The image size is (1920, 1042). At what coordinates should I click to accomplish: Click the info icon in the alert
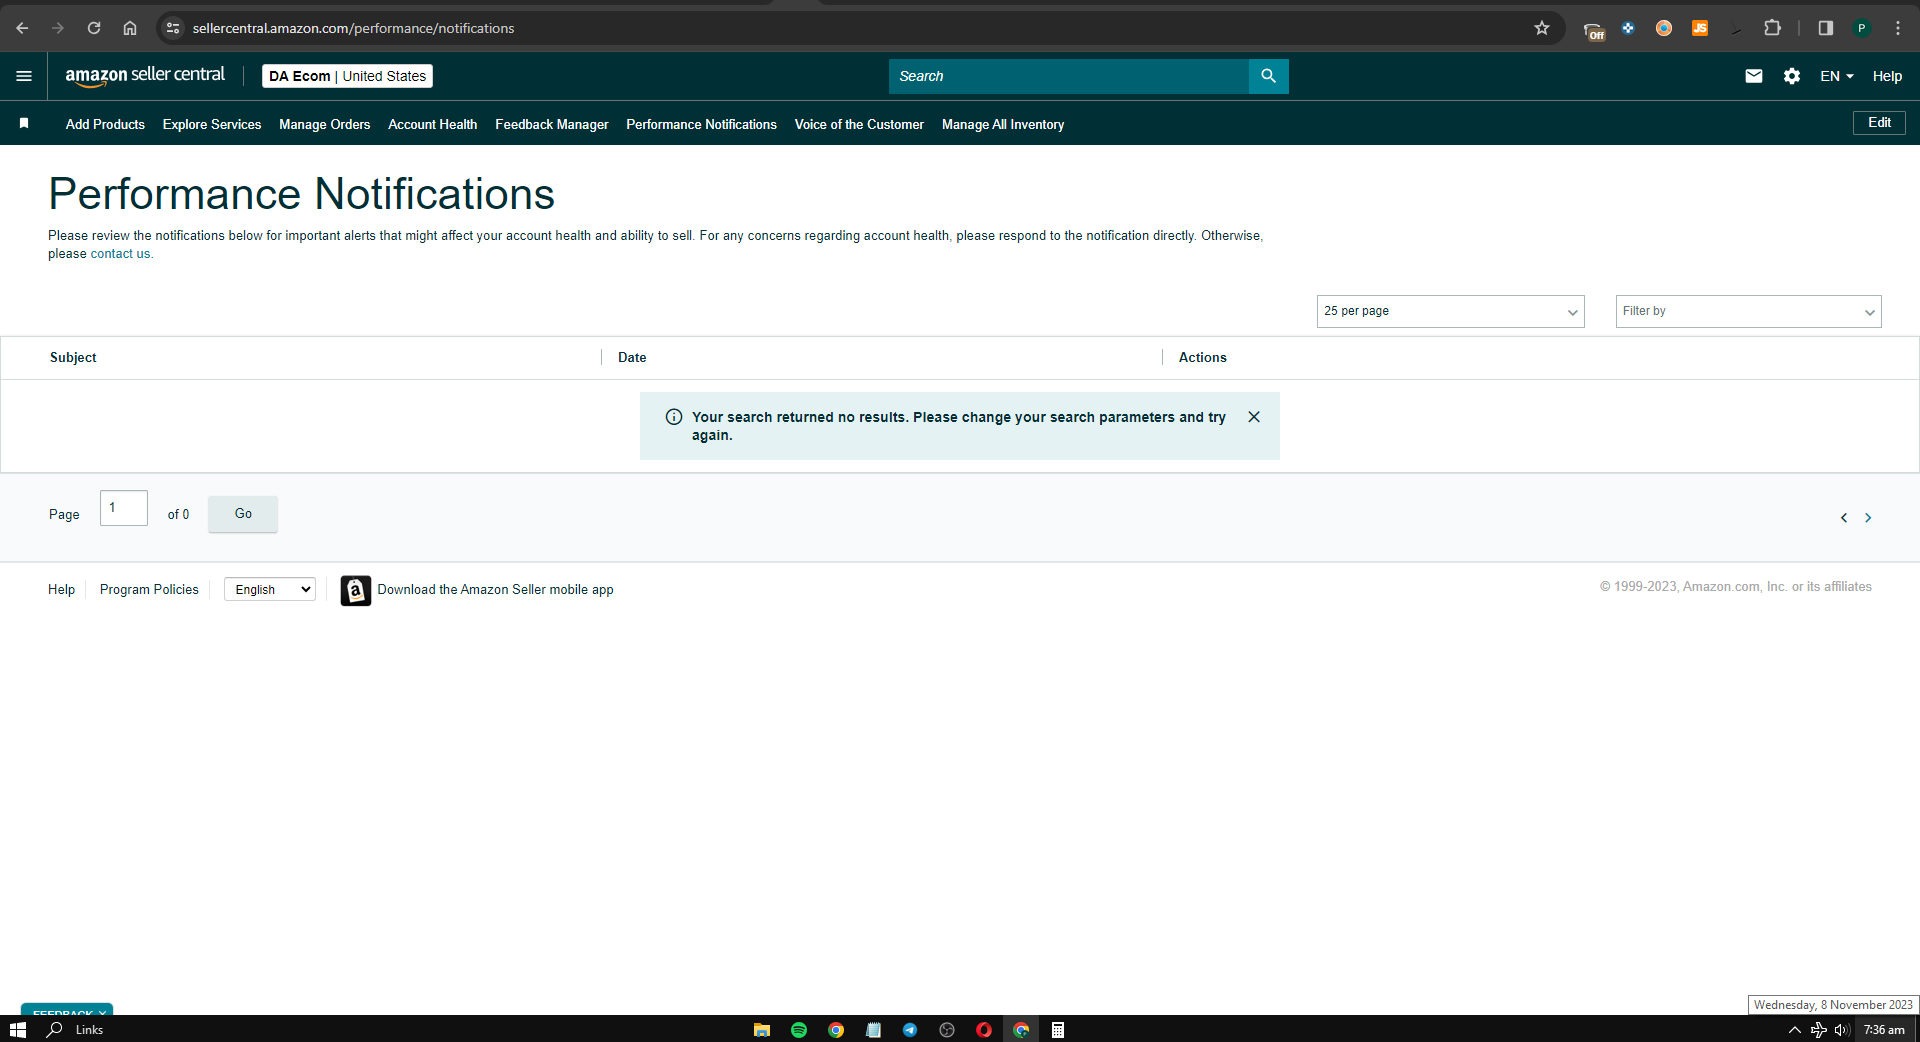point(674,417)
